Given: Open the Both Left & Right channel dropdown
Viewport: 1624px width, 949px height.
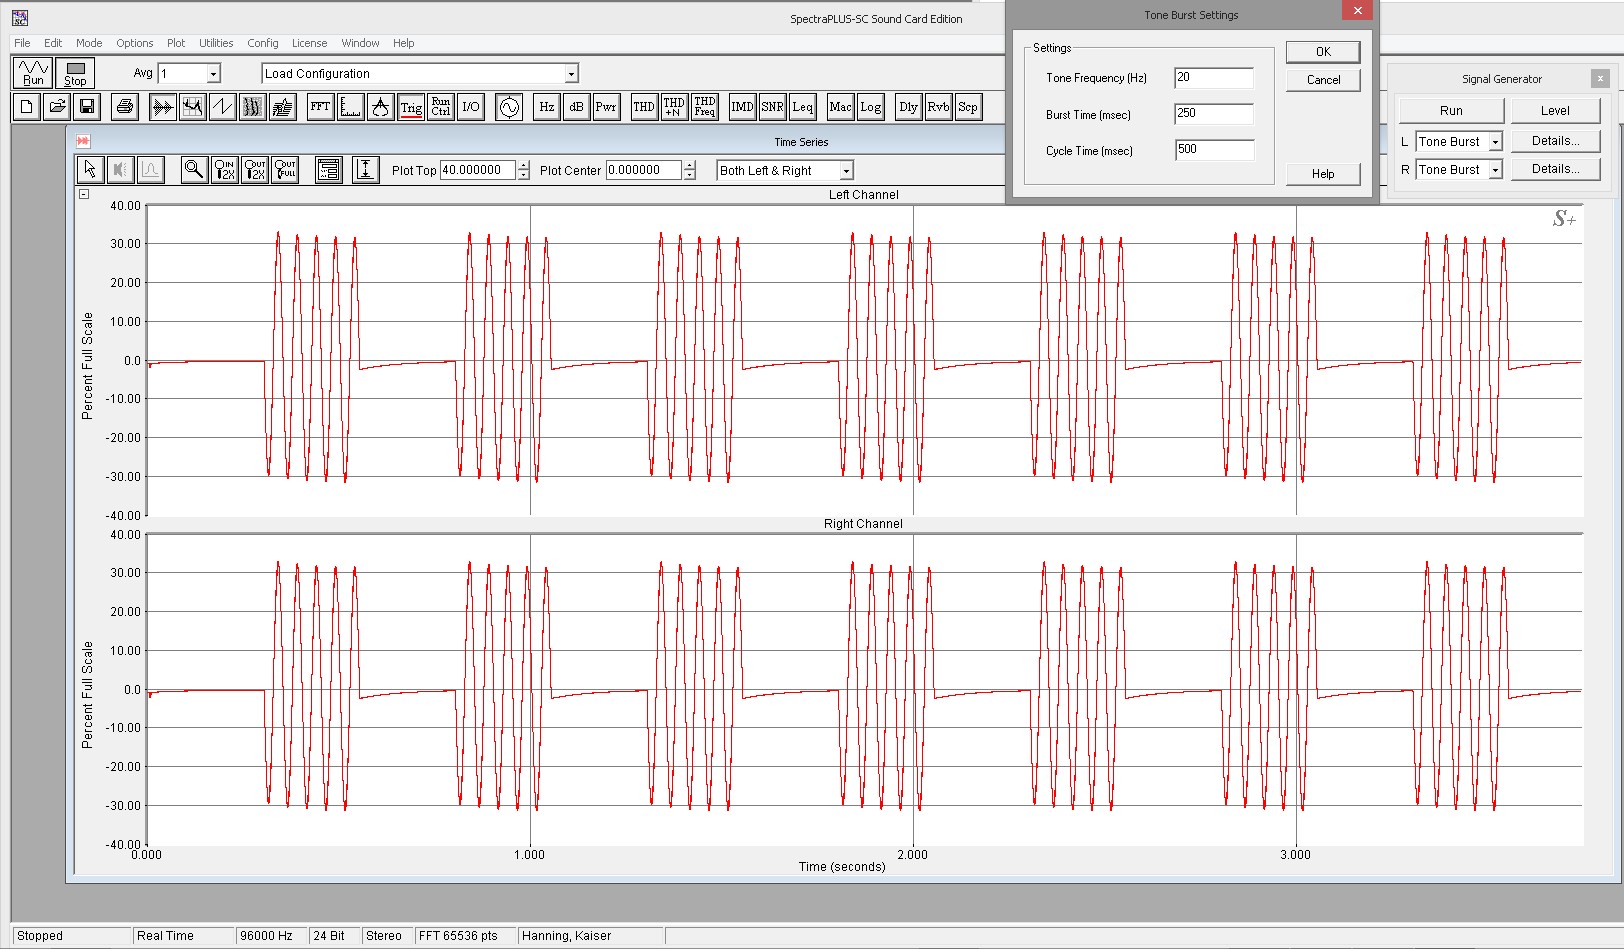Looking at the screenshot, I should [846, 171].
